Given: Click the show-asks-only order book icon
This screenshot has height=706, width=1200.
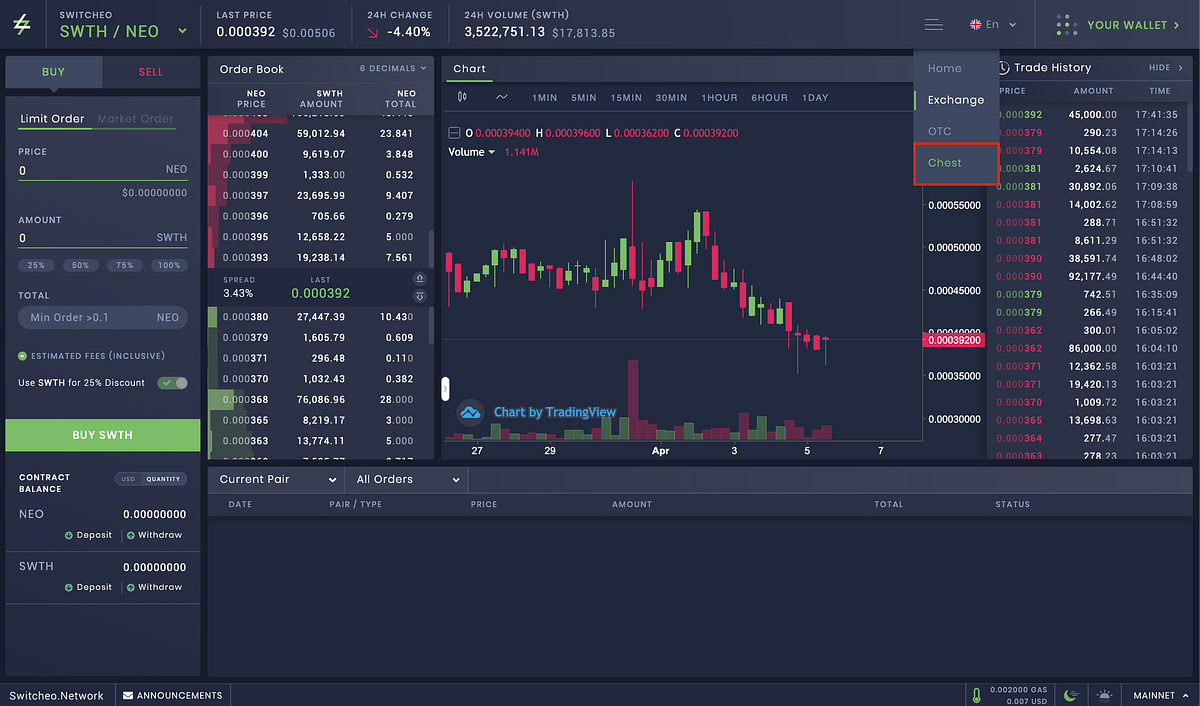Looking at the screenshot, I should click(x=420, y=279).
